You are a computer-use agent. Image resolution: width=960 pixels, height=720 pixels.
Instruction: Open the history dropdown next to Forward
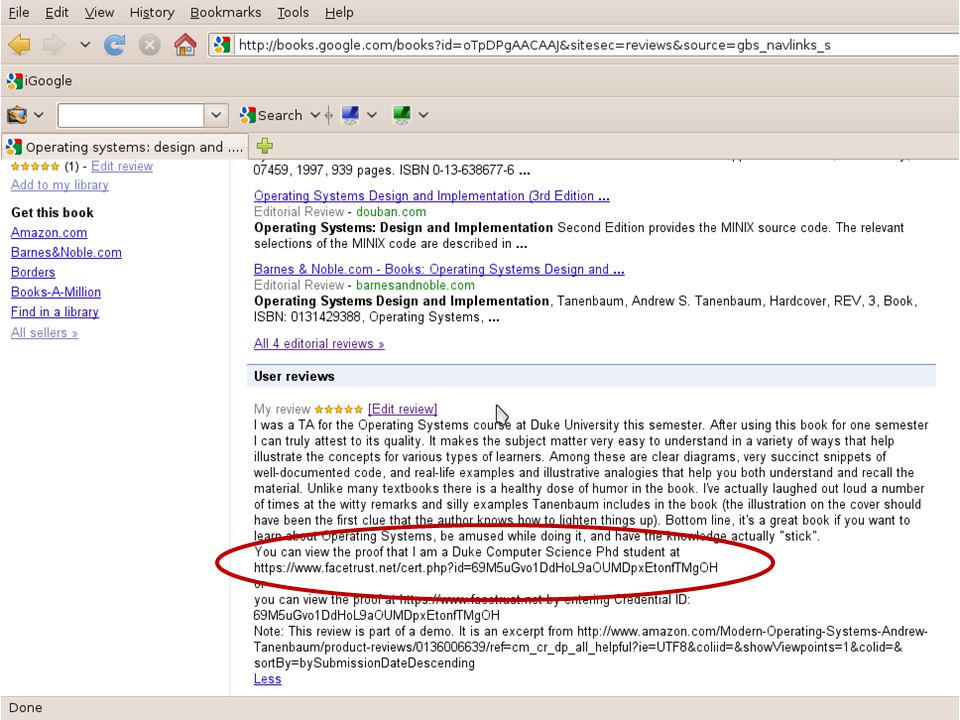pyautogui.click(x=85, y=45)
